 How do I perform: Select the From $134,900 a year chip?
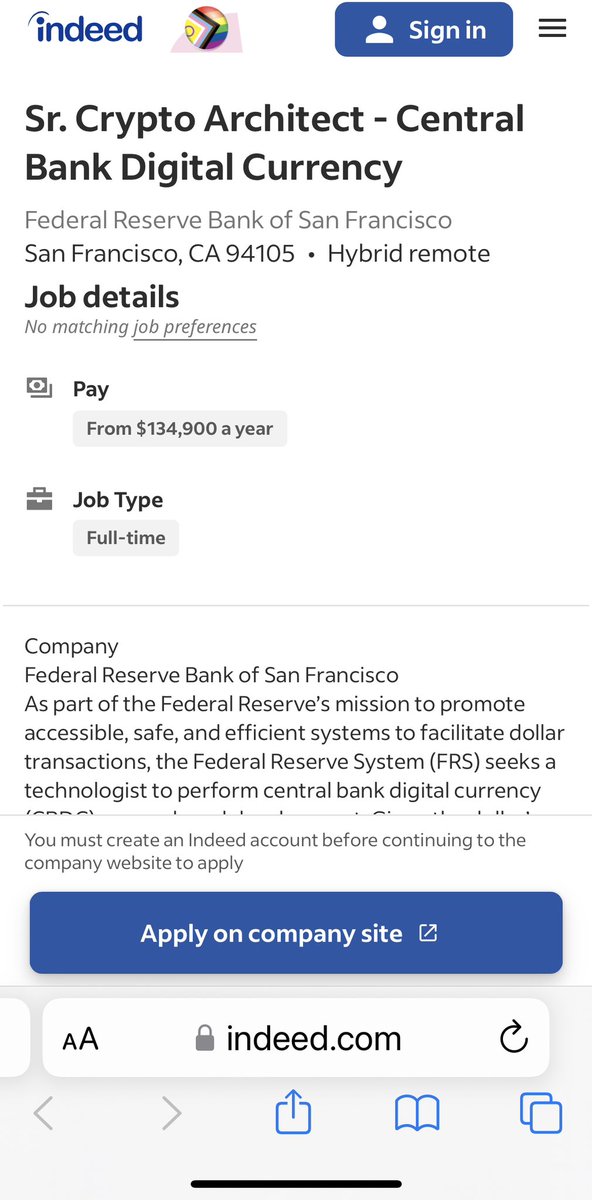click(x=180, y=428)
